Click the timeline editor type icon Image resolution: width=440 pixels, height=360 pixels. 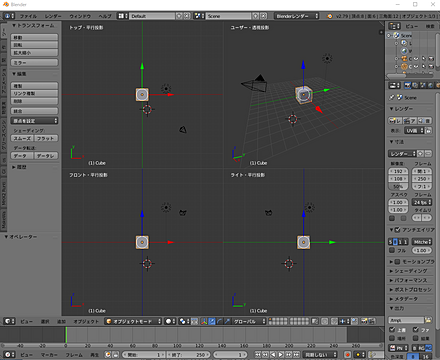[9, 355]
